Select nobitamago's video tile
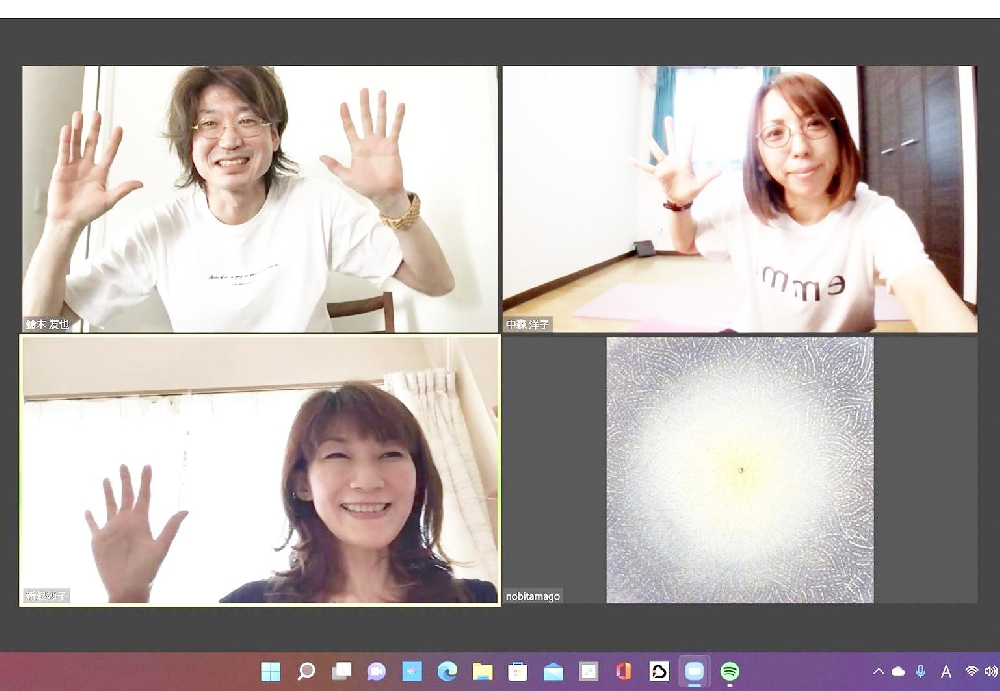 tap(740, 470)
